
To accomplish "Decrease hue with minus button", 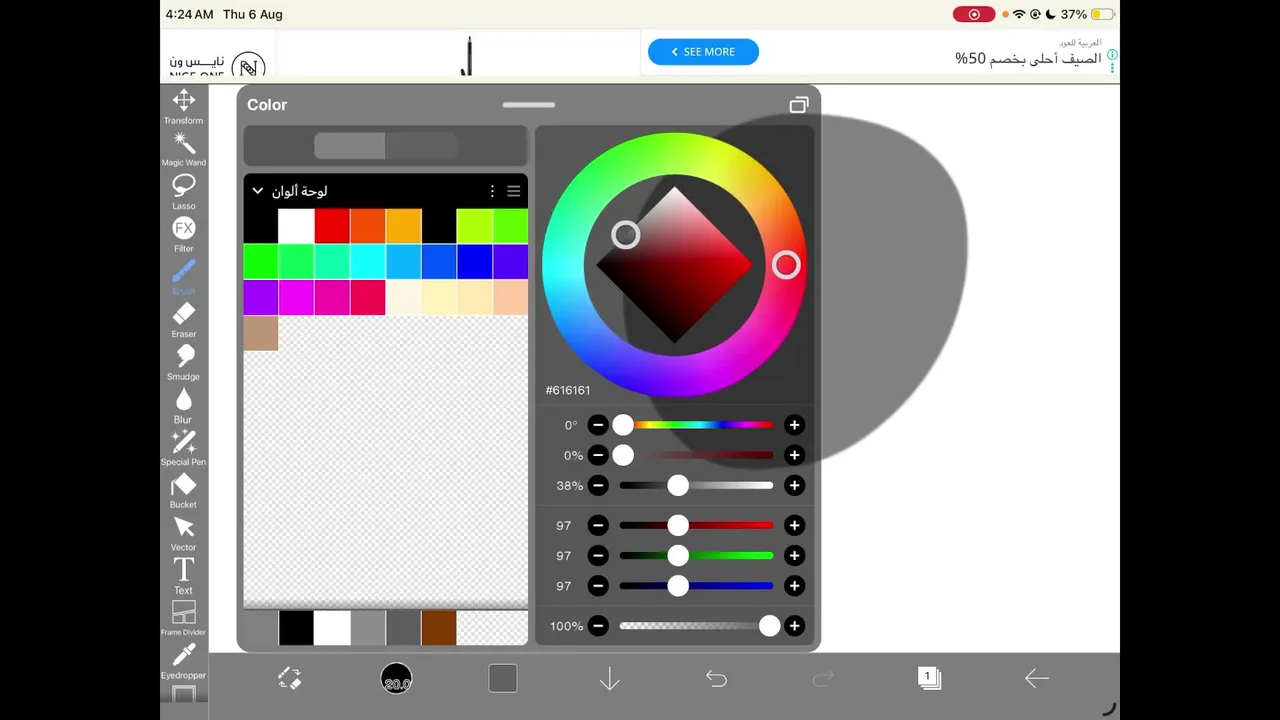I will click(598, 425).
